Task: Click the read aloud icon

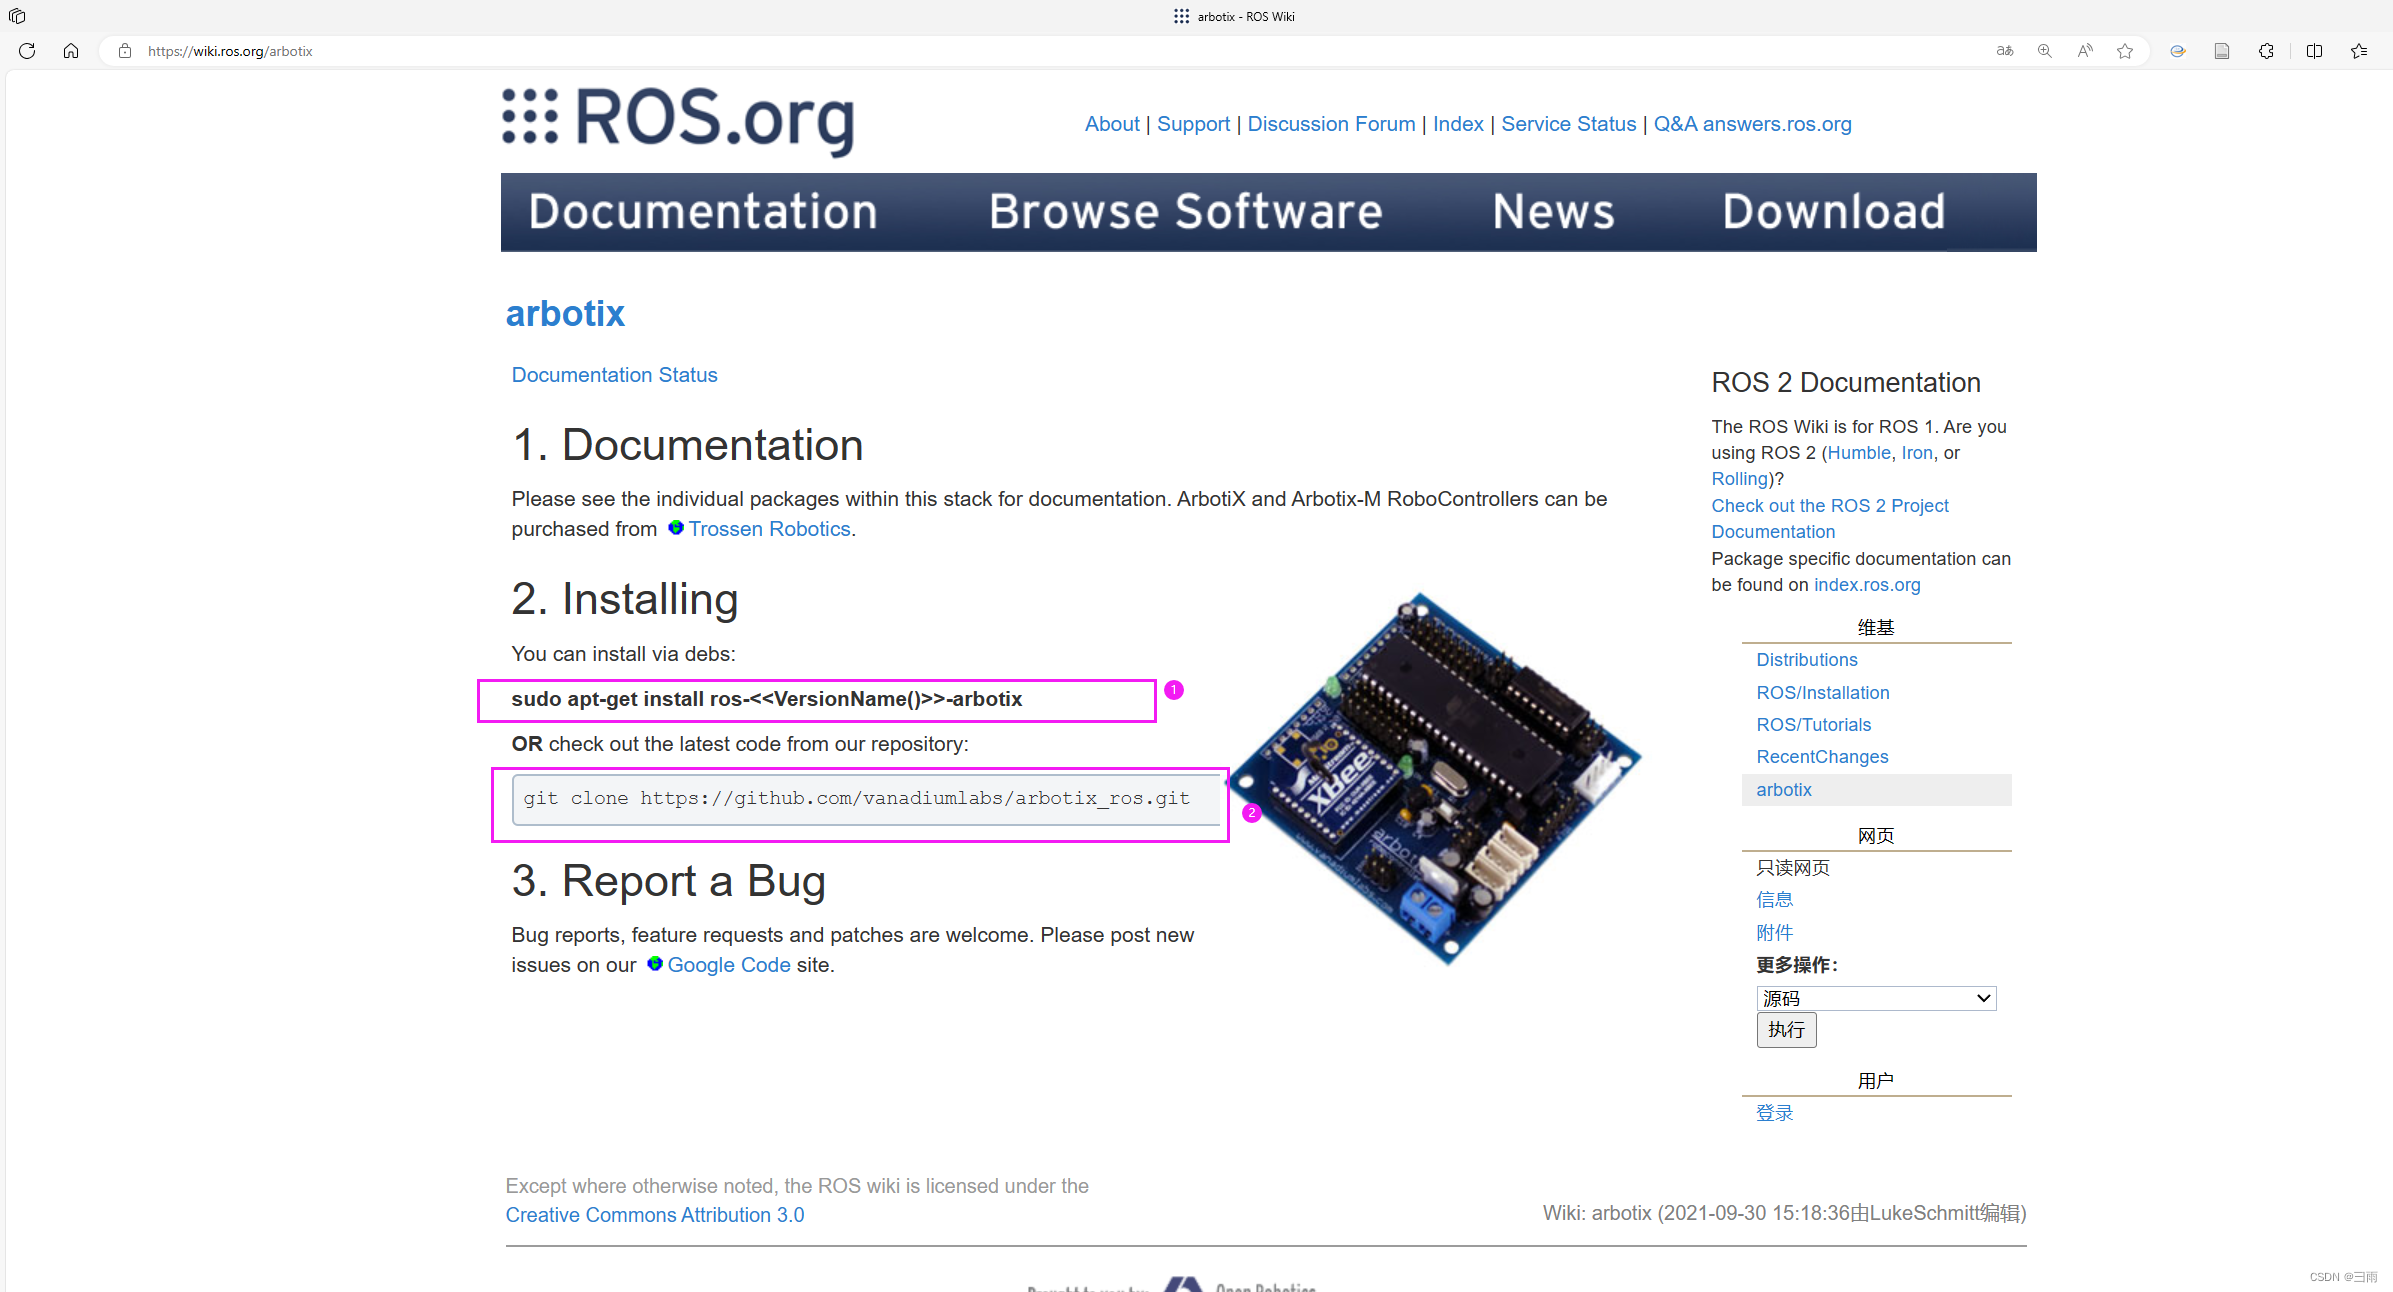Action: 2085,51
